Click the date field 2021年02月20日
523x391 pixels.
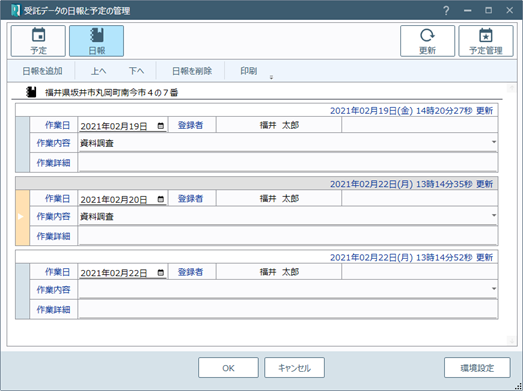pos(122,199)
